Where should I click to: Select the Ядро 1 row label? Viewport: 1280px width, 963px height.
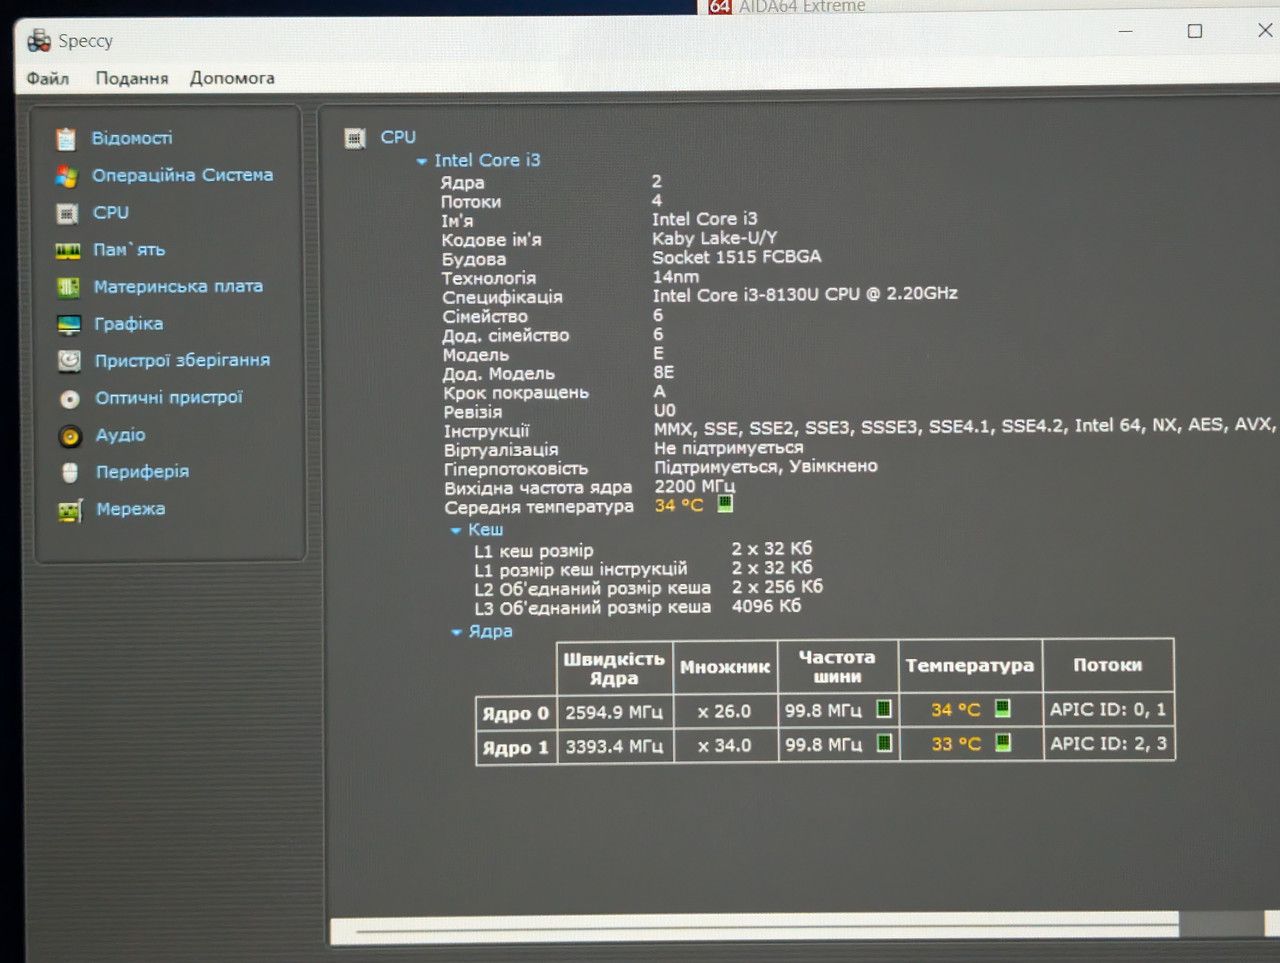(515, 748)
